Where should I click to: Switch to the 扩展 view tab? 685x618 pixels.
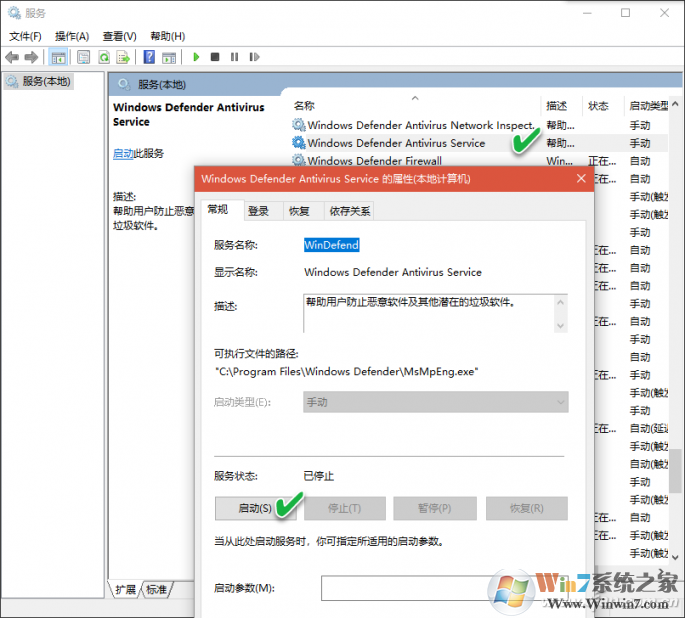pyautogui.click(x=125, y=590)
